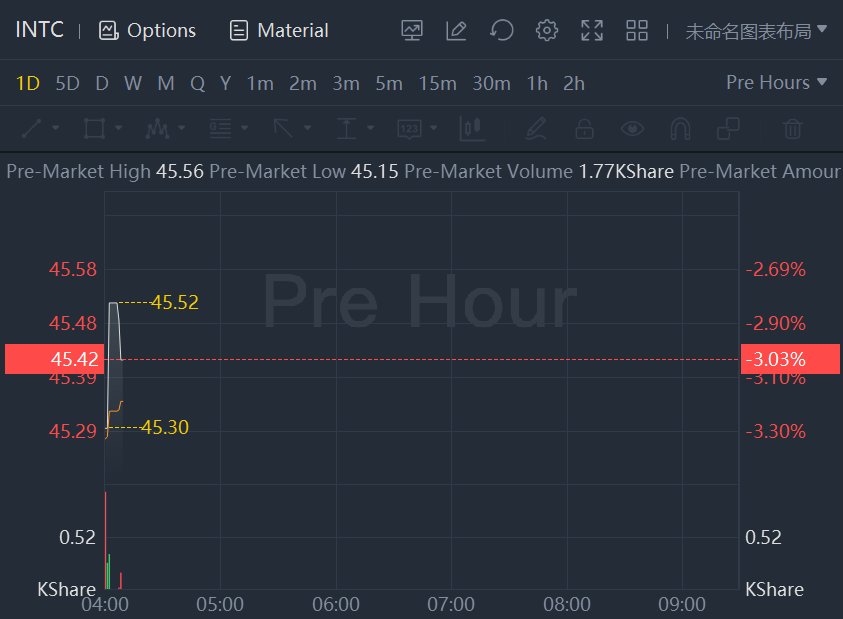Switch to the 5D timeframe tab

coord(67,83)
